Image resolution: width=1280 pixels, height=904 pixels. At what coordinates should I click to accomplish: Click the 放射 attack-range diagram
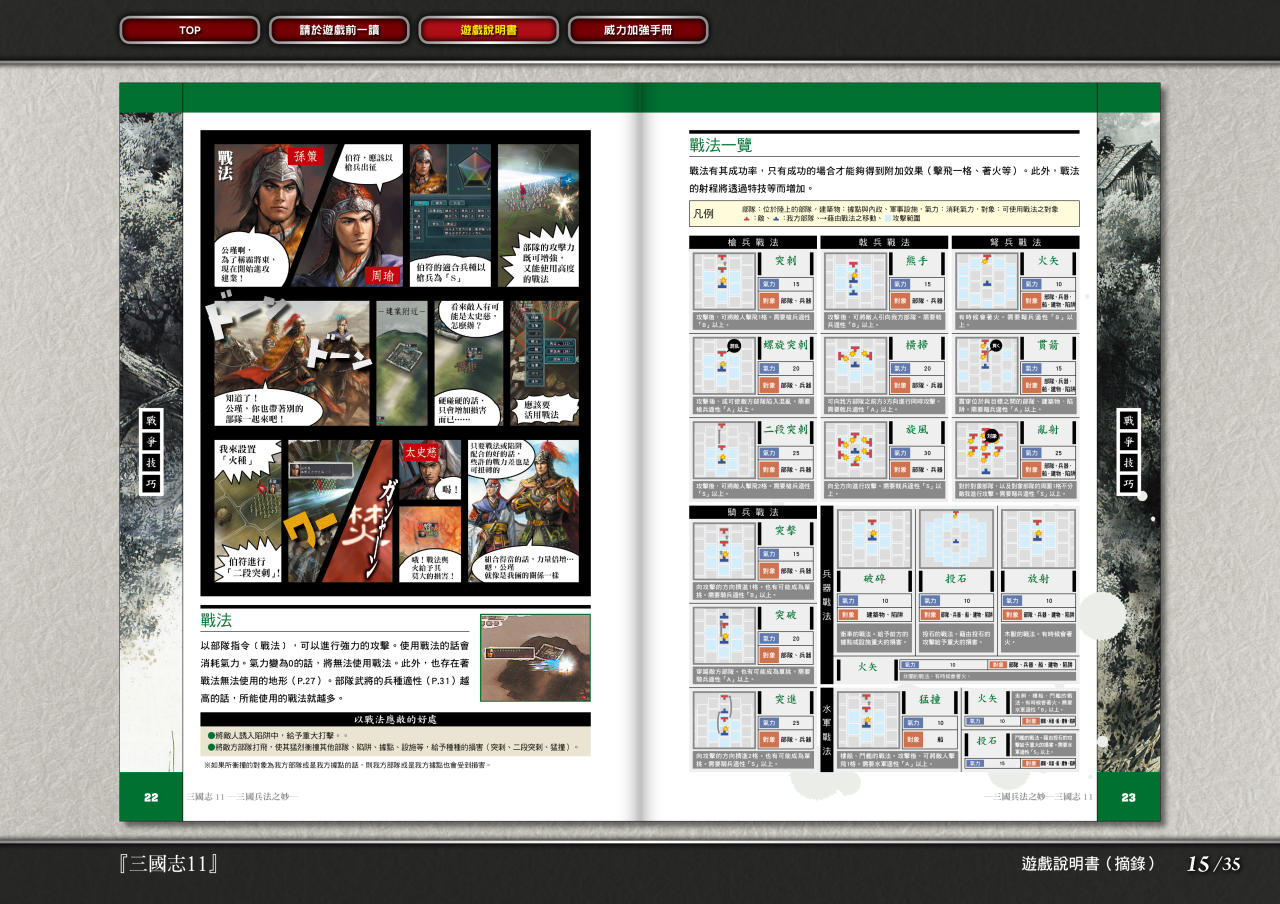click(1038, 538)
